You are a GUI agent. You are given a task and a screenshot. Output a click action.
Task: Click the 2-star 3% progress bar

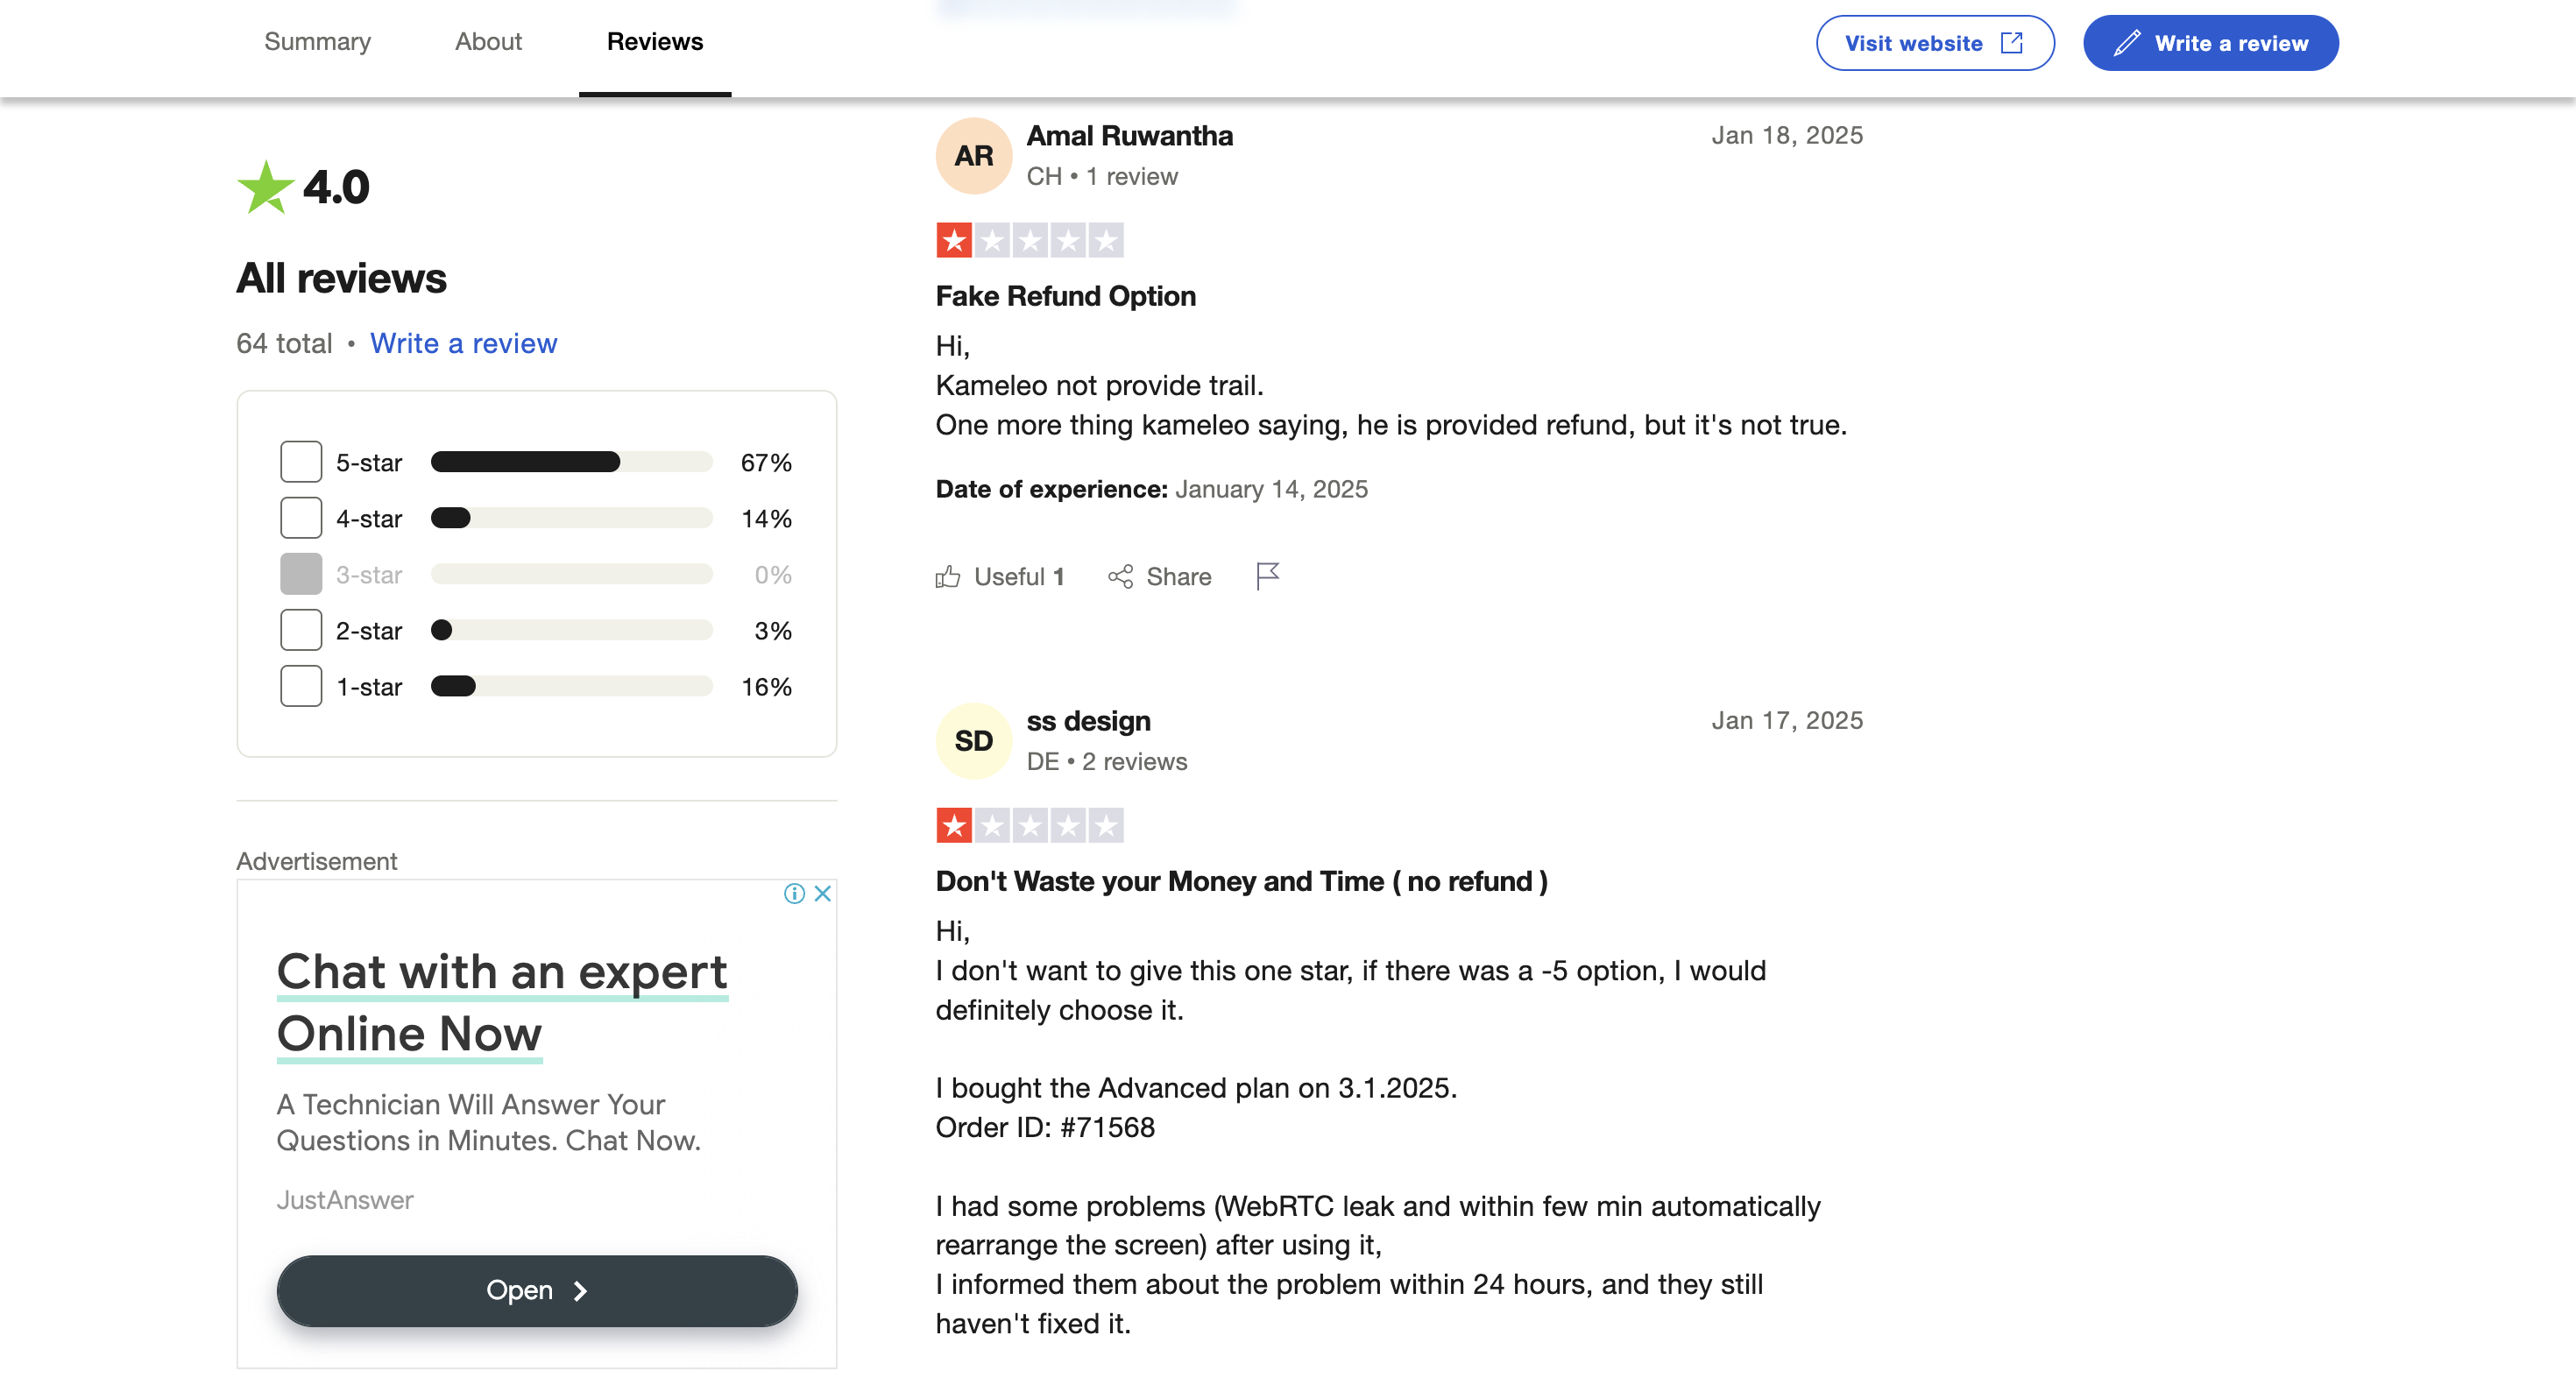click(x=571, y=630)
